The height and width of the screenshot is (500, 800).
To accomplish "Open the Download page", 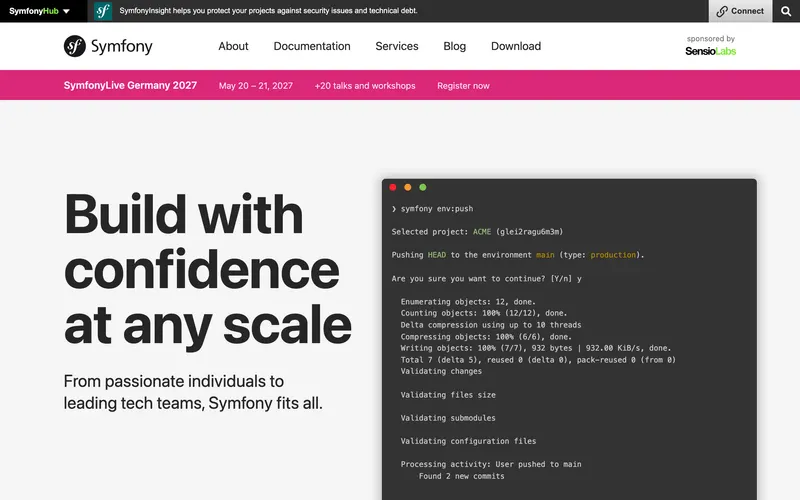I will point(516,46).
